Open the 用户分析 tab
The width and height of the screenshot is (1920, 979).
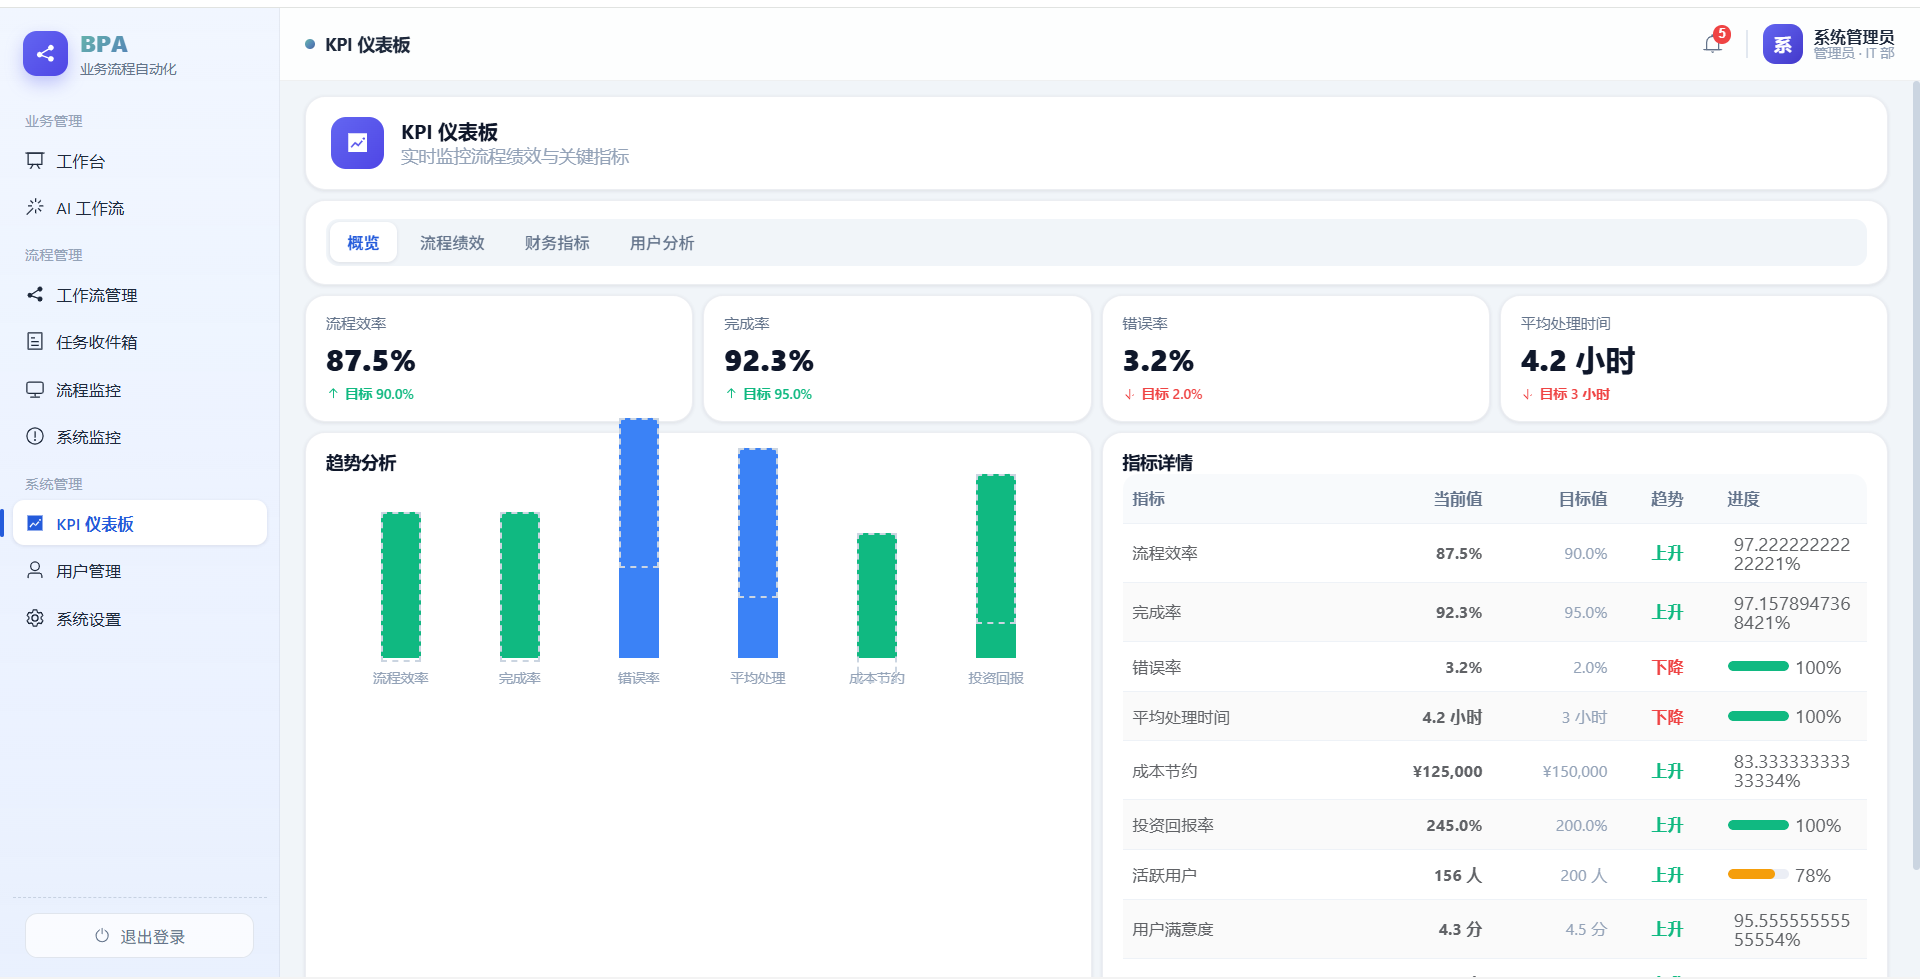[662, 243]
